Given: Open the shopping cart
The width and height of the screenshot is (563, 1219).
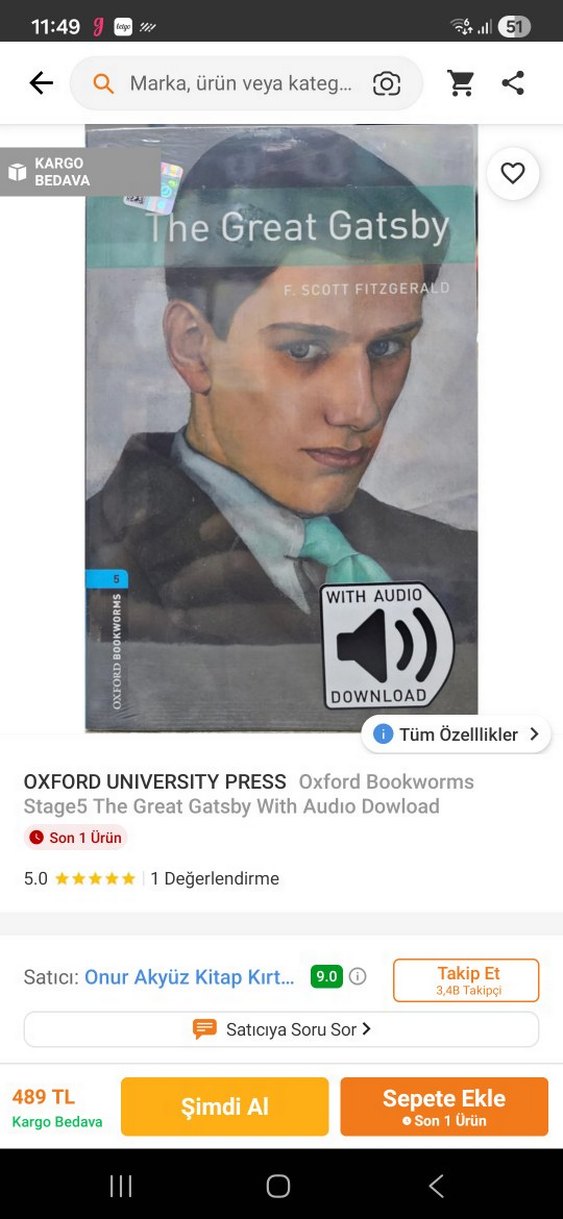Looking at the screenshot, I should pos(461,83).
